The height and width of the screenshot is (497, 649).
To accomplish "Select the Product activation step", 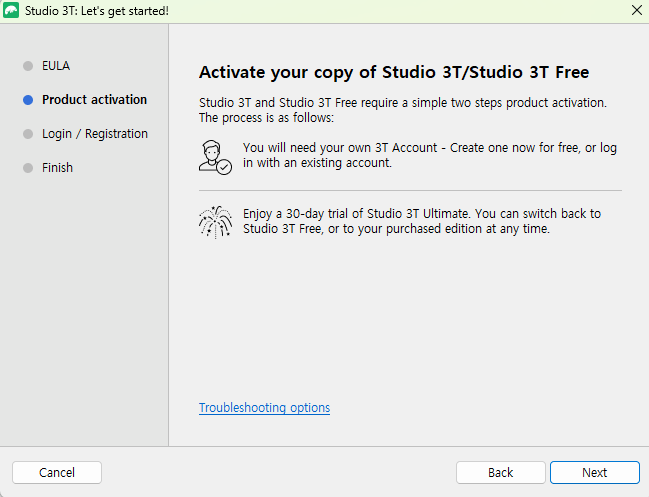I will (x=94, y=100).
